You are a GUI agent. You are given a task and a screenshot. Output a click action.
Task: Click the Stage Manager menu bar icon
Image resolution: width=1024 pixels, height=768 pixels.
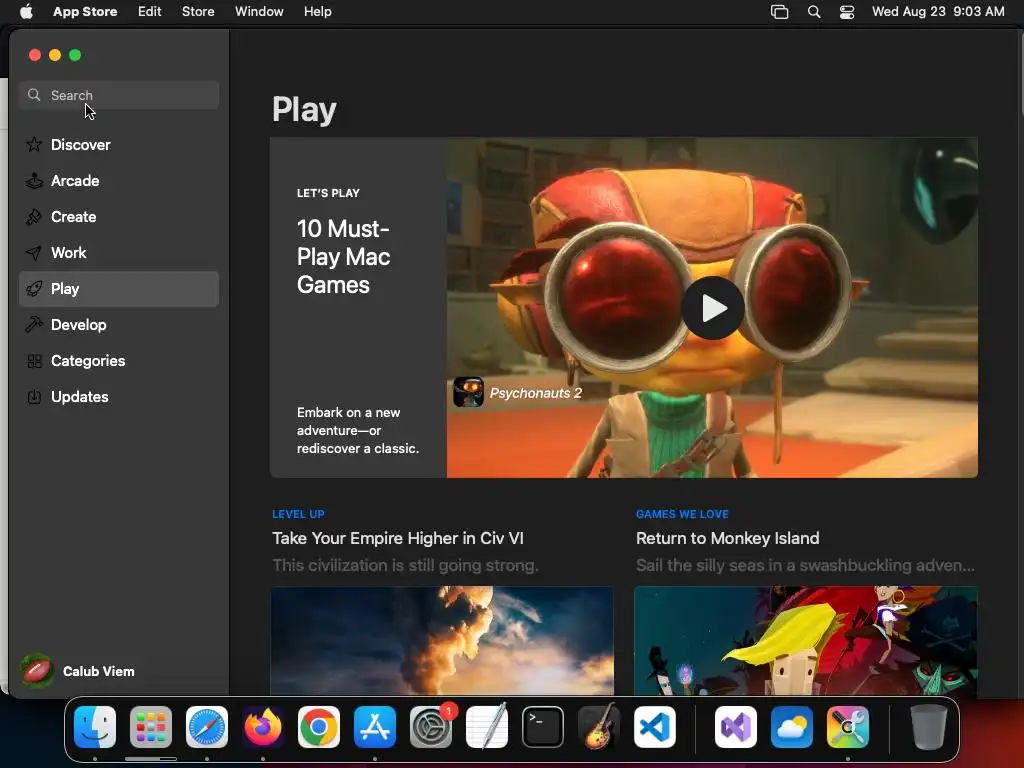coord(780,12)
